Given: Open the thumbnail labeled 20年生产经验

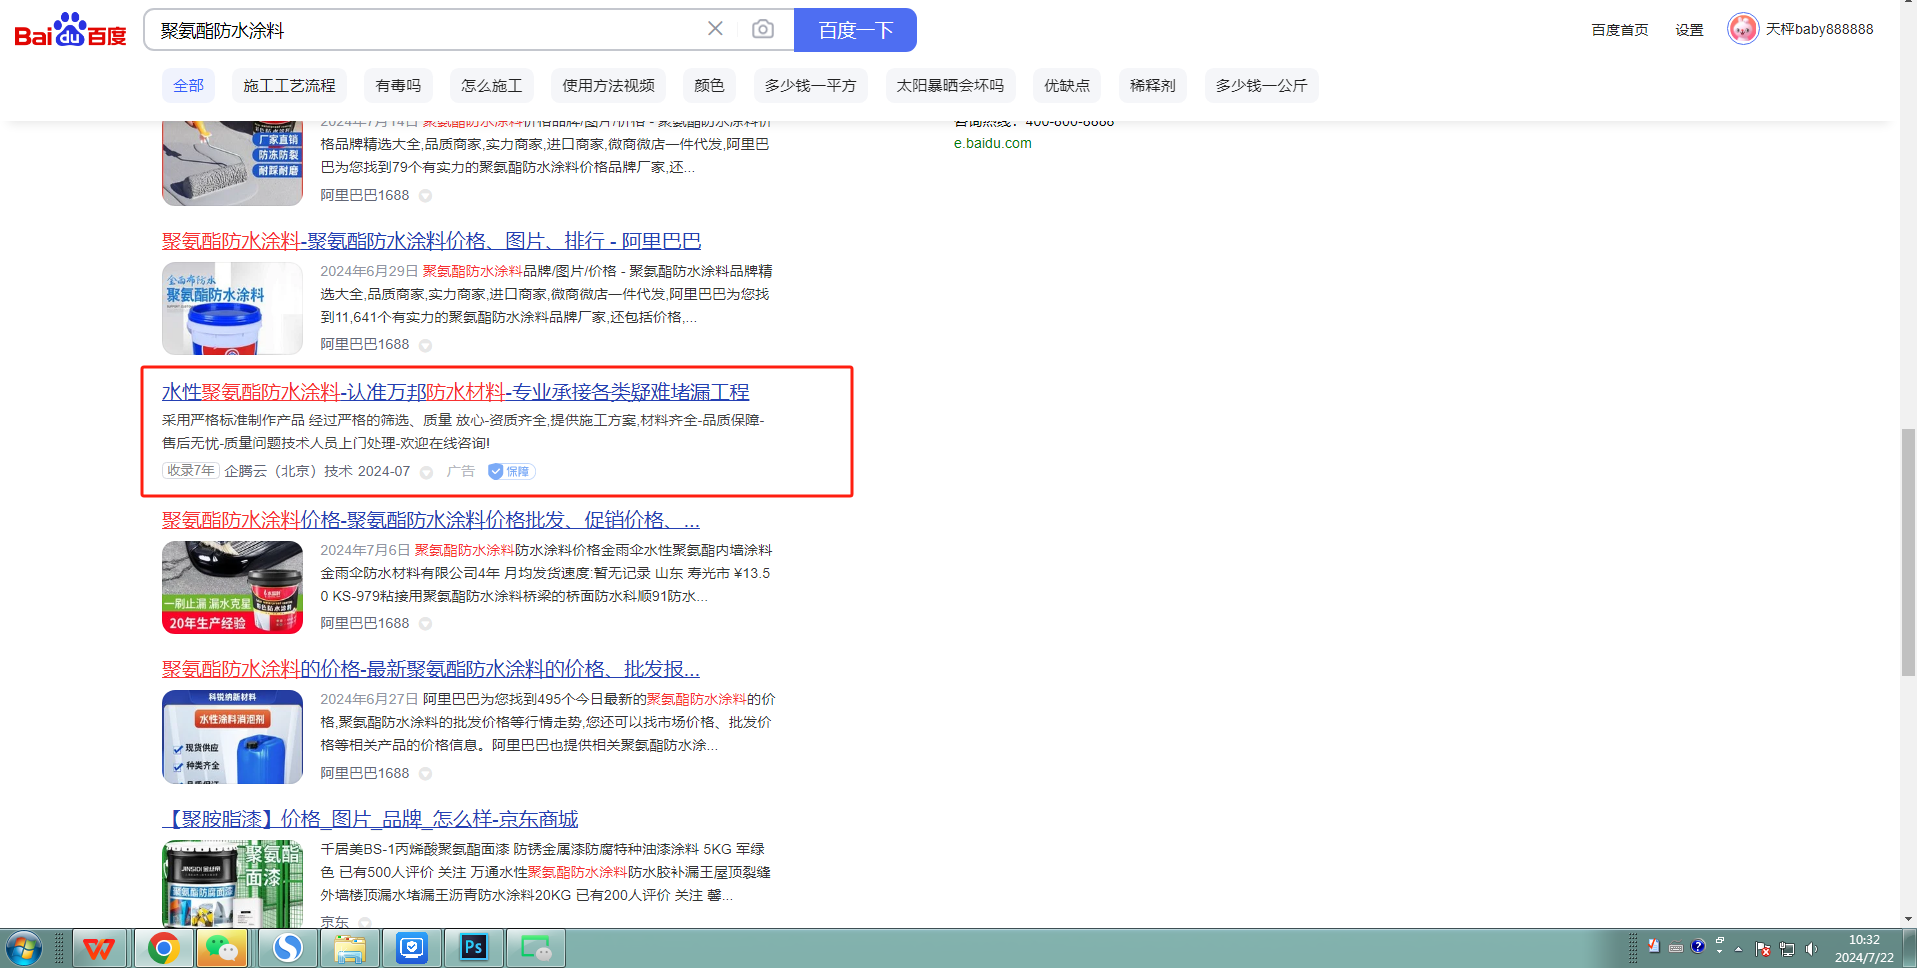Looking at the screenshot, I should point(232,587).
